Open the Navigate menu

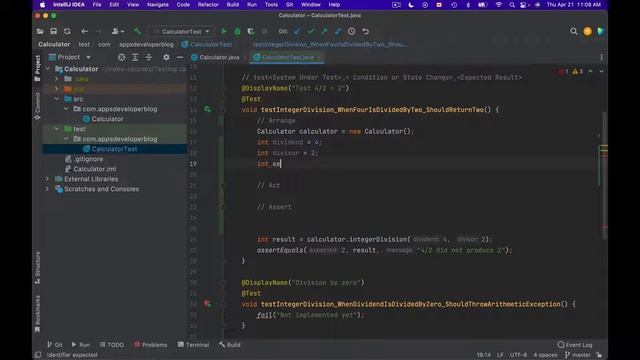(x=158, y=5)
